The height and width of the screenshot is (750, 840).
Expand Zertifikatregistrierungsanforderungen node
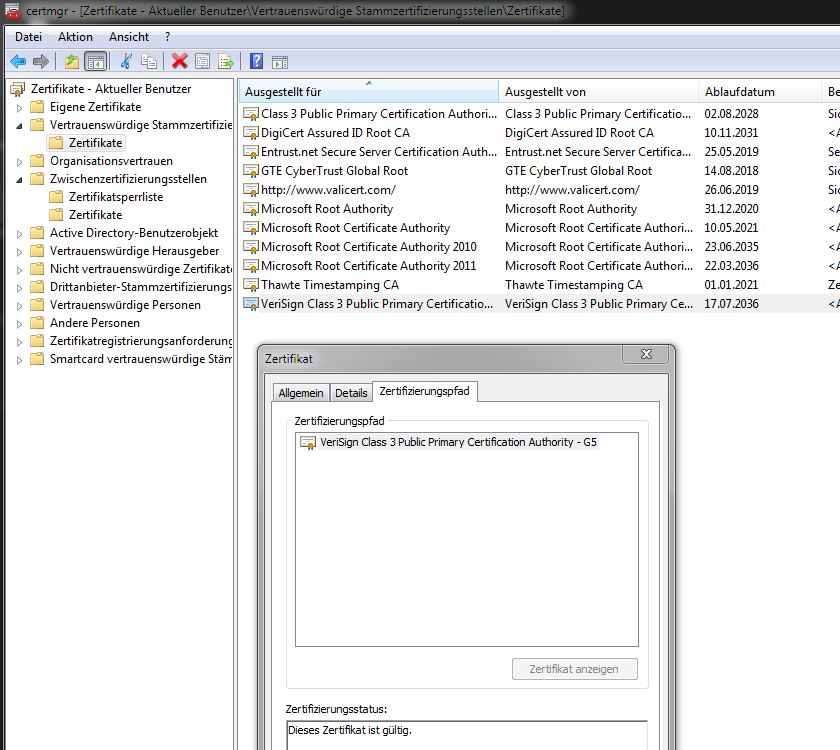(19, 342)
